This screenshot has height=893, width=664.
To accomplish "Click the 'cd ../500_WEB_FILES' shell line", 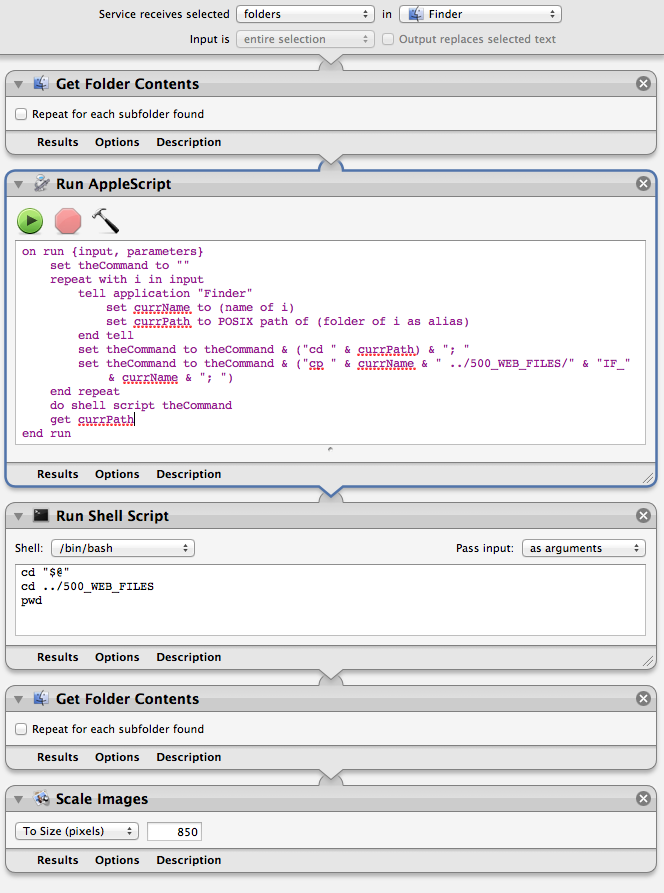I will point(87,587).
